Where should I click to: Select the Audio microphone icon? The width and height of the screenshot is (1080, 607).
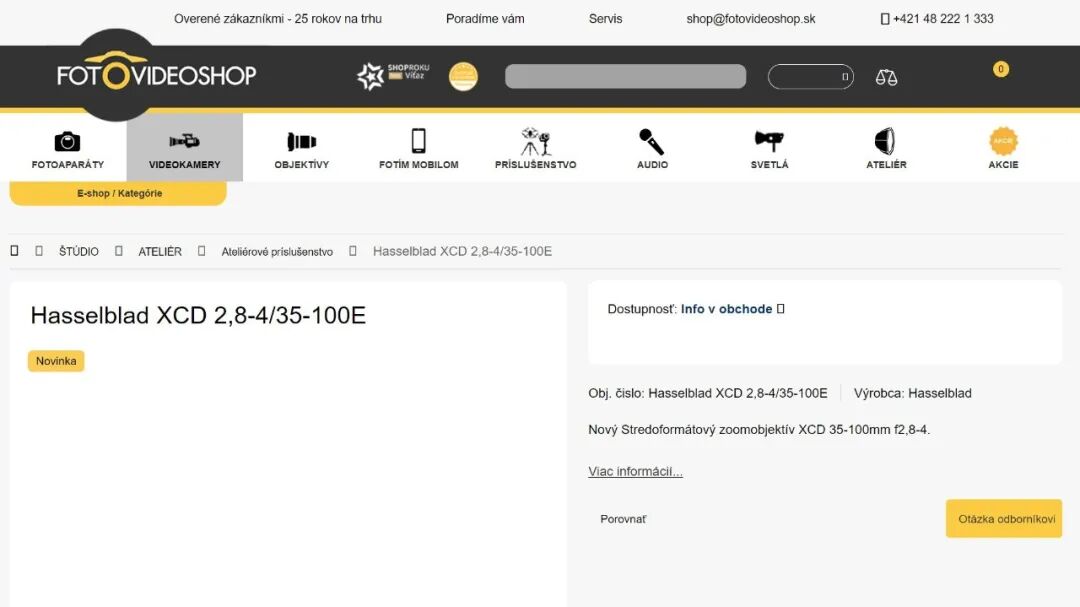click(x=652, y=141)
